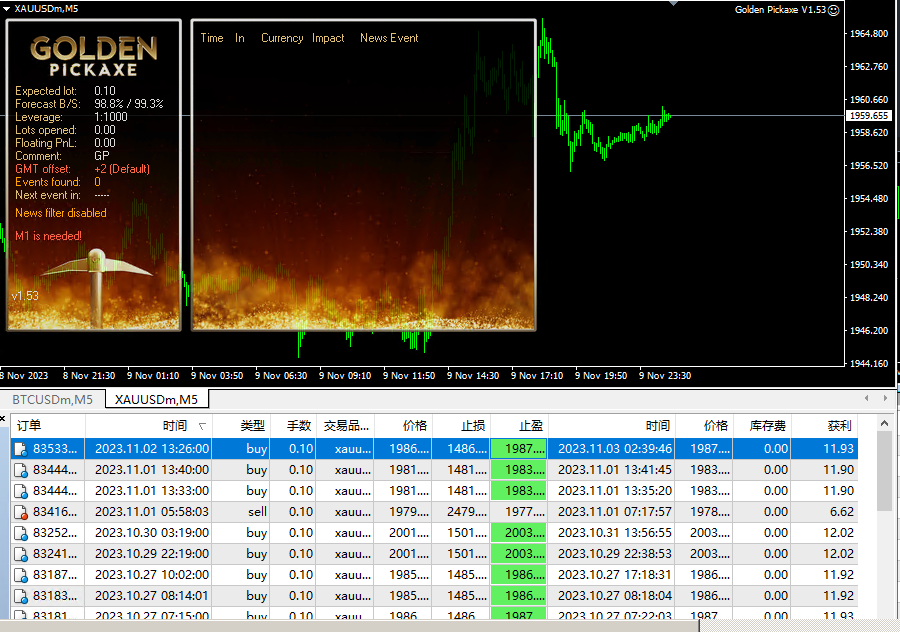
Task: Sort by the 订单 column header
Action: coord(48,425)
